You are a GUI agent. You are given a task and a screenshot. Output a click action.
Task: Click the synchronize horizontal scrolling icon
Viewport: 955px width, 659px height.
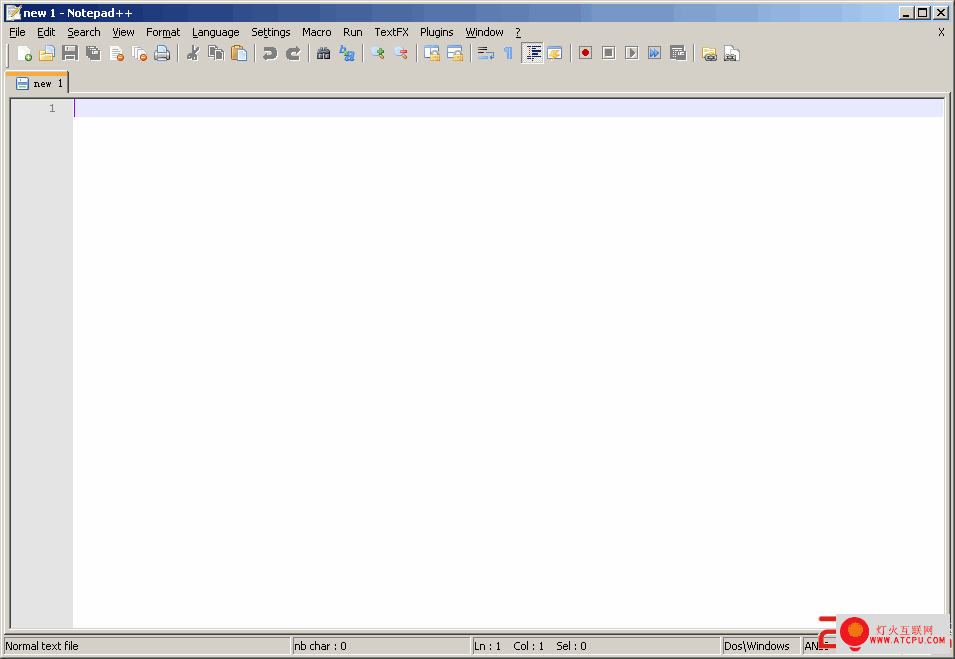[455, 54]
